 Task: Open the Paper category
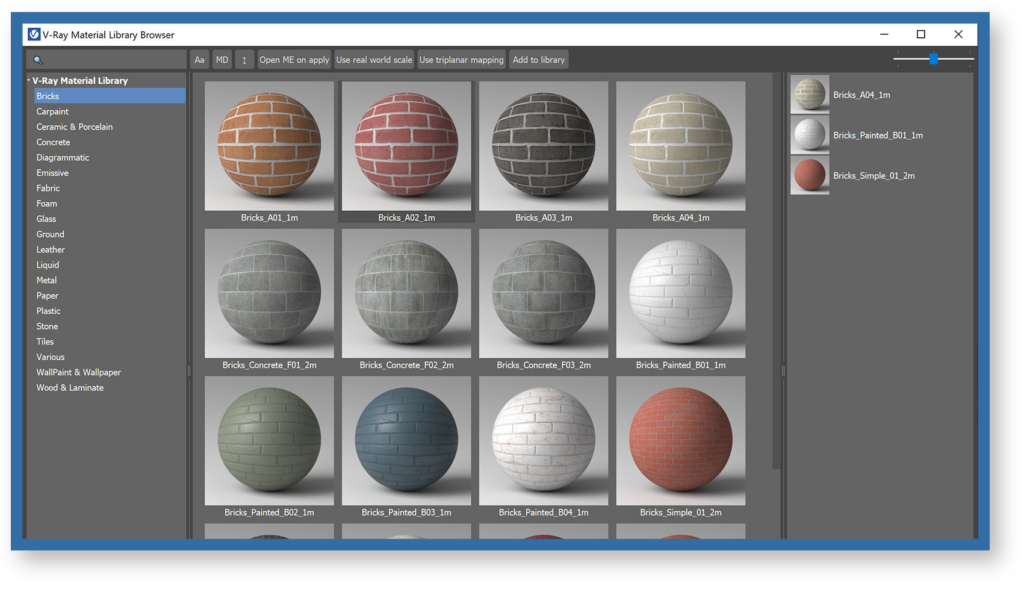(x=47, y=295)
